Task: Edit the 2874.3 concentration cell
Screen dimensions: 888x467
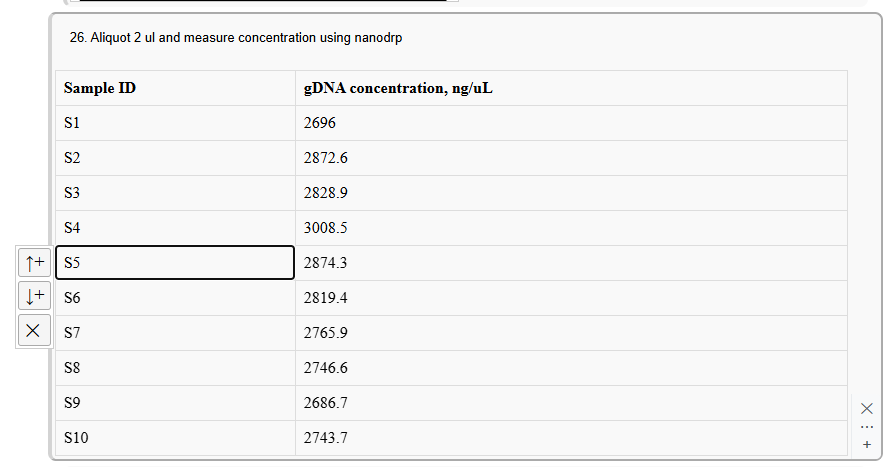Action: point(570,263)
